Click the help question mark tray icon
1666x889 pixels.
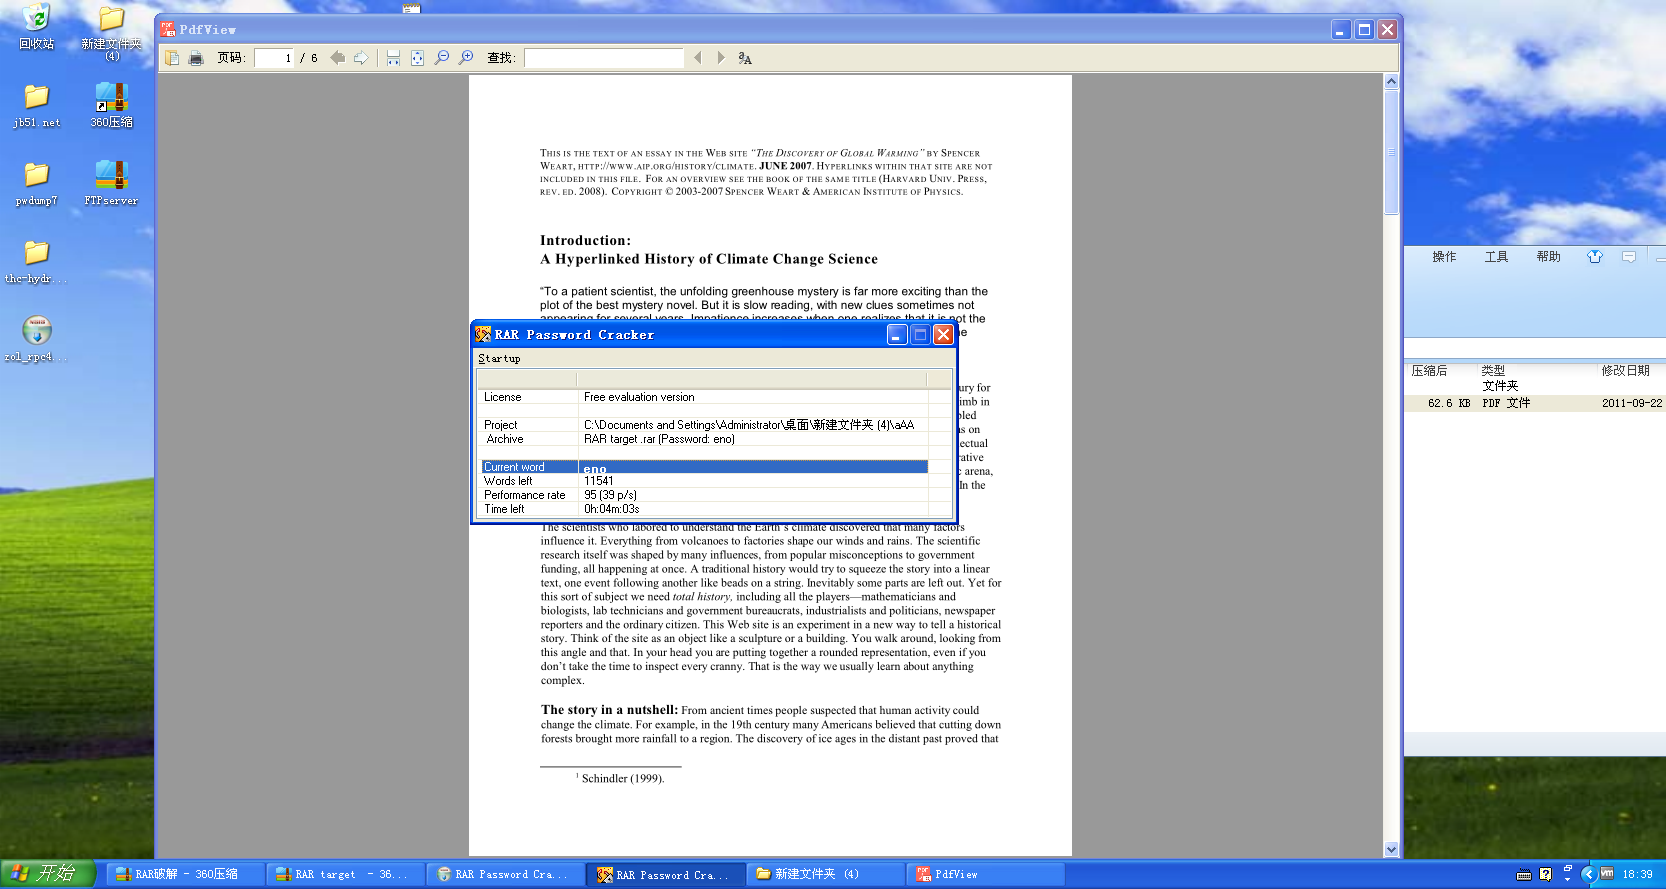pyautogui.click(x=1546, y=875)
